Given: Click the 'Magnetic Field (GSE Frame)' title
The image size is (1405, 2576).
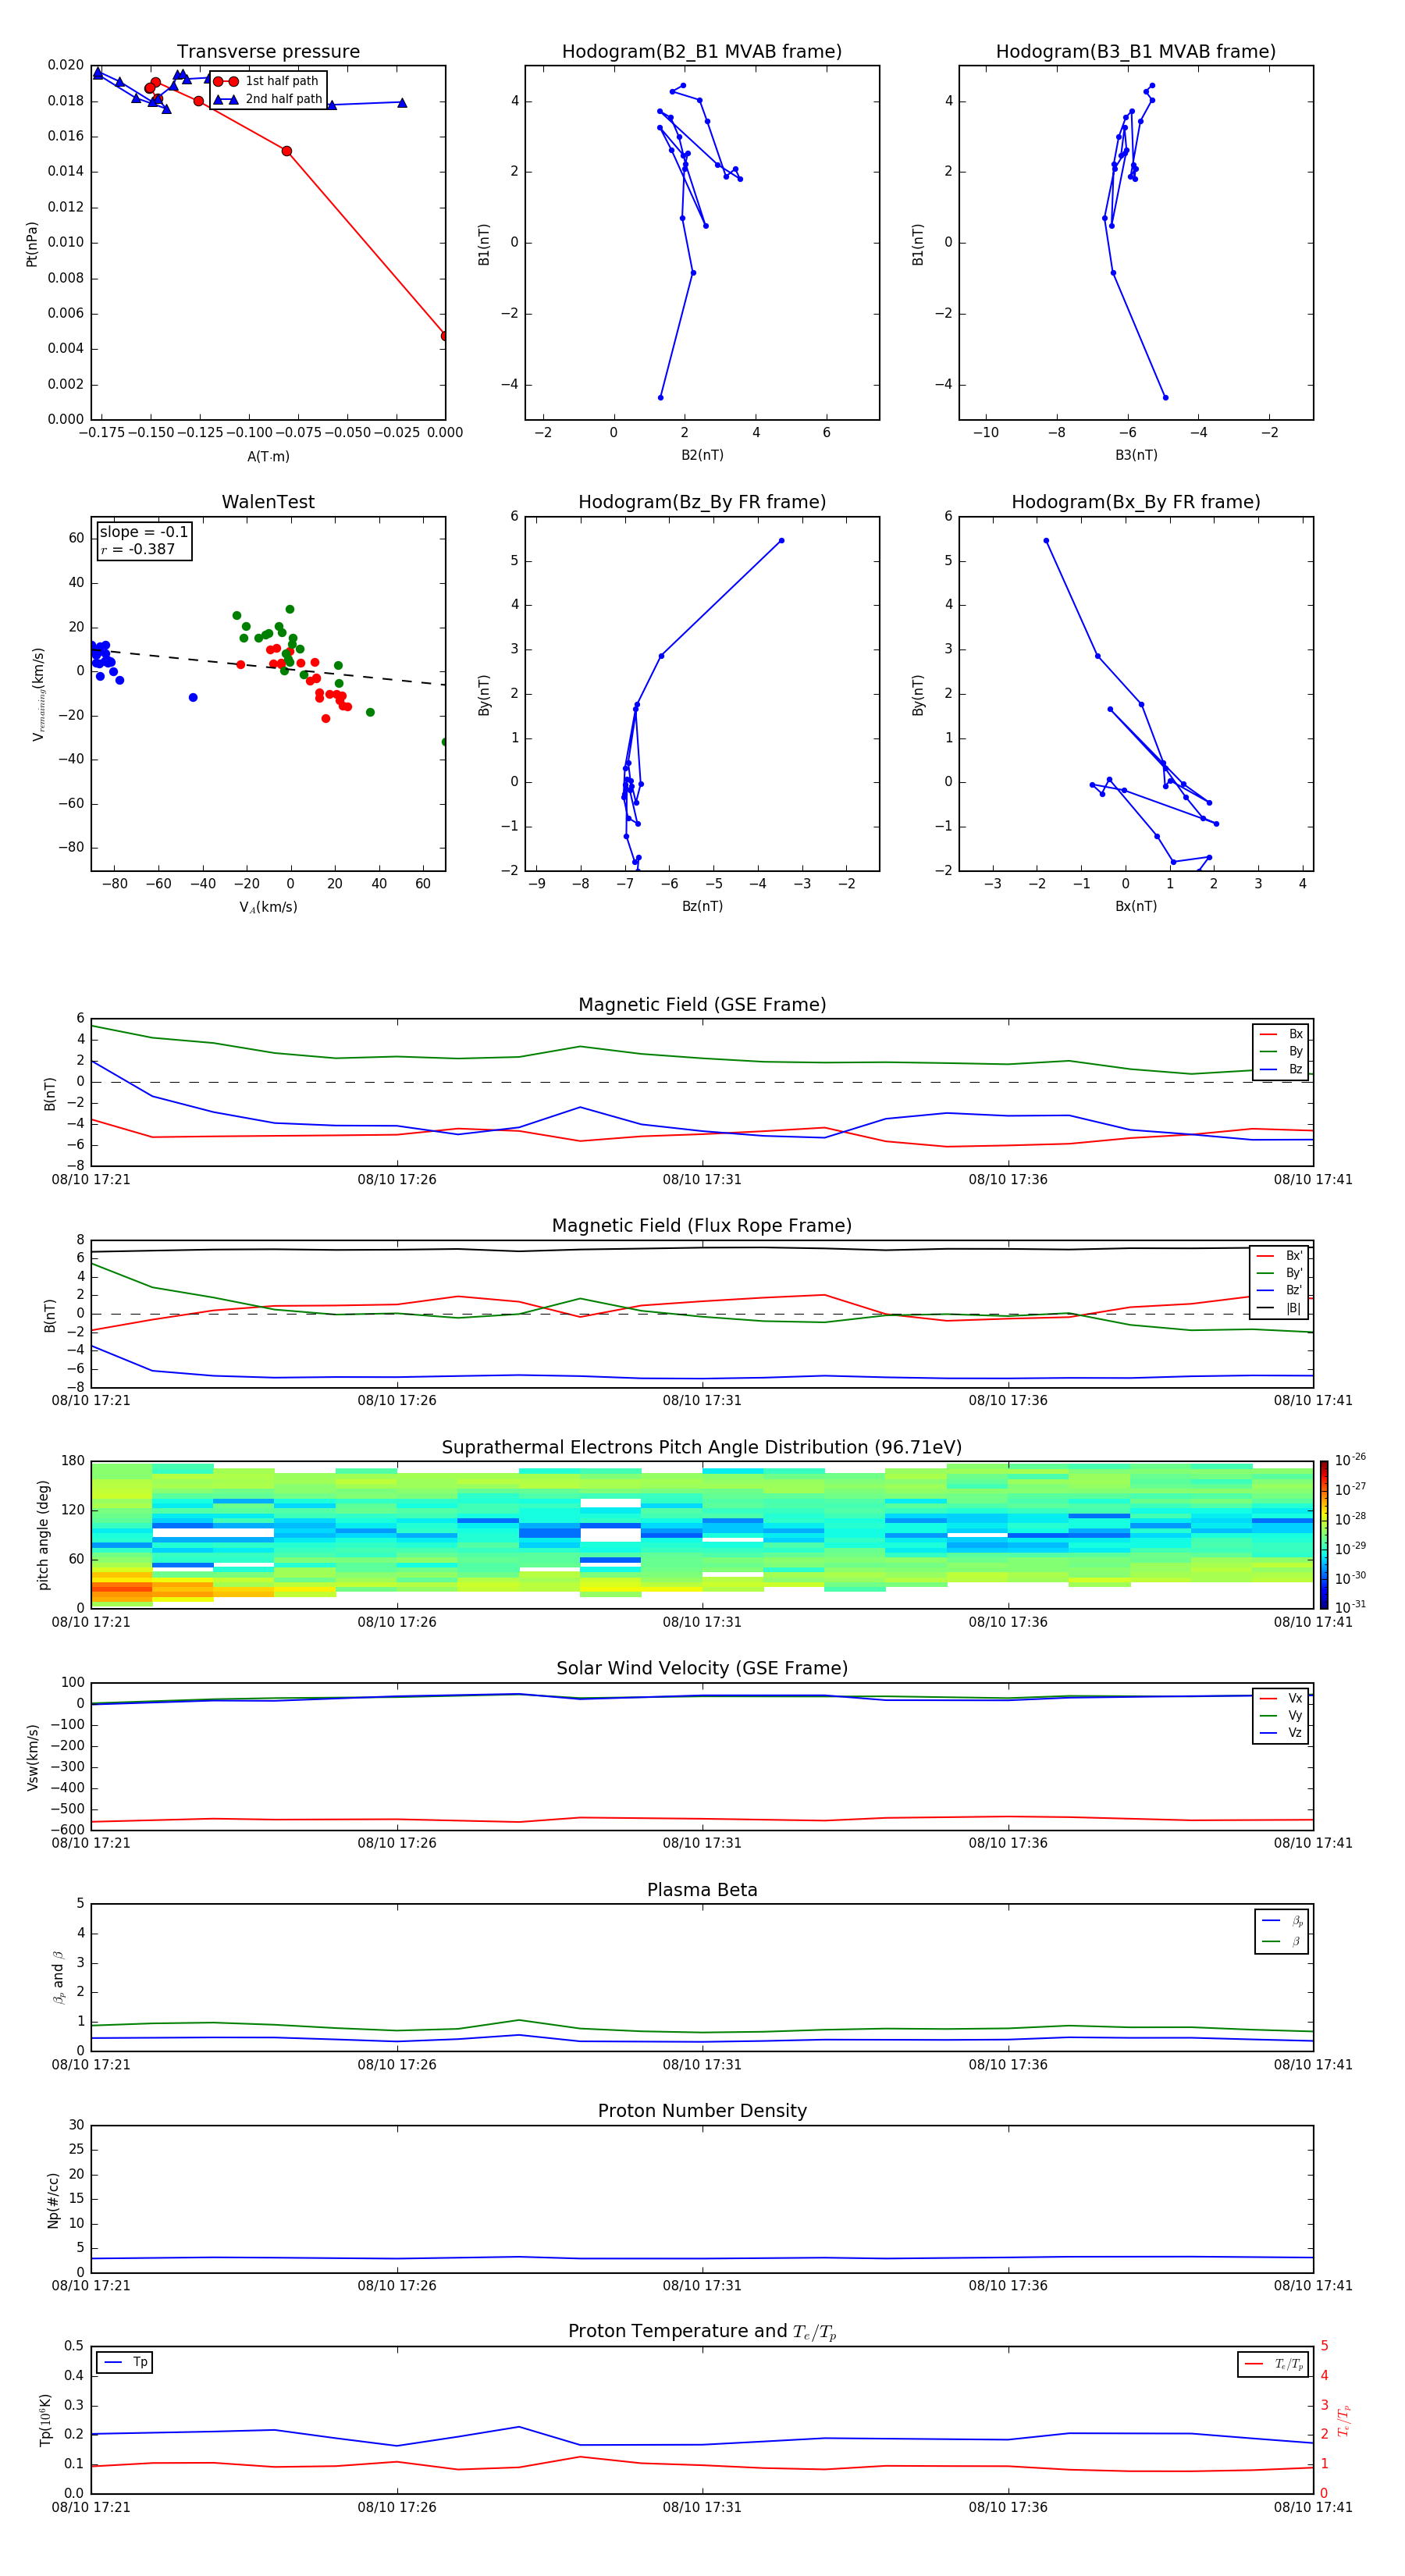Looking at the screenshot, I should click(x=701, y=1004).
